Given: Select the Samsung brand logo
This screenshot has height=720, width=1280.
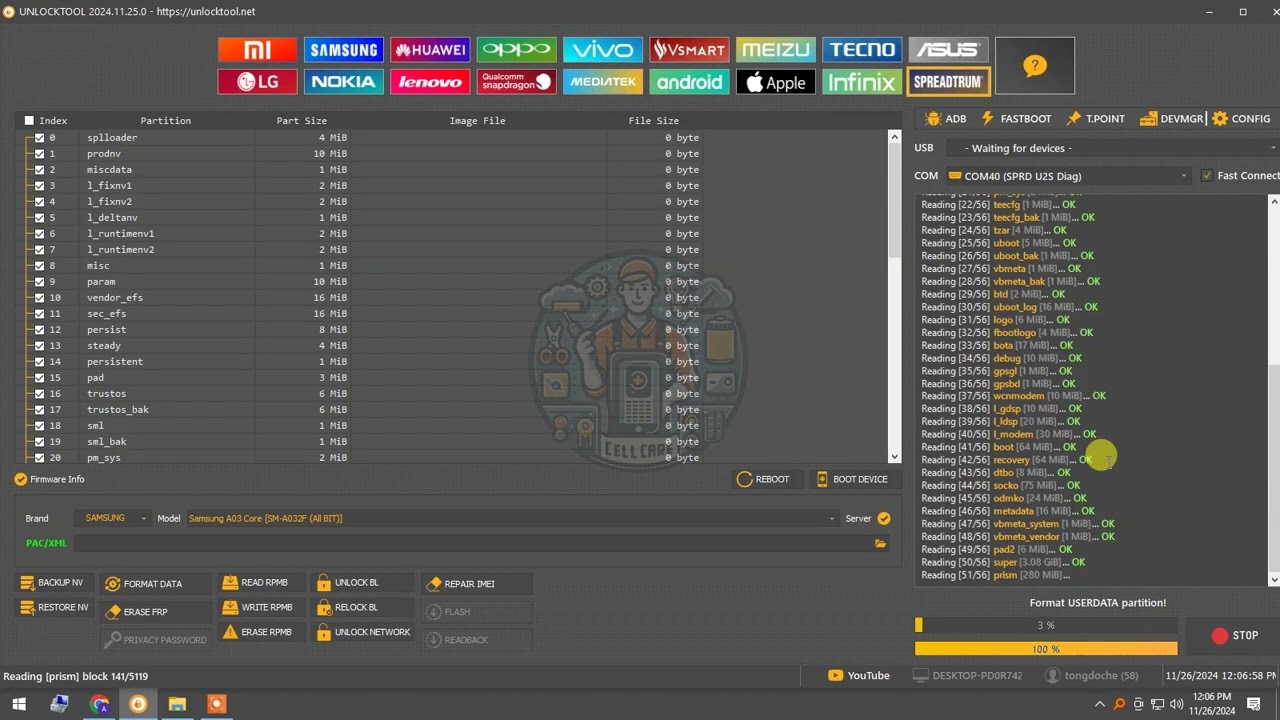Looking at the screenshot, I should [x=343, y=50].
